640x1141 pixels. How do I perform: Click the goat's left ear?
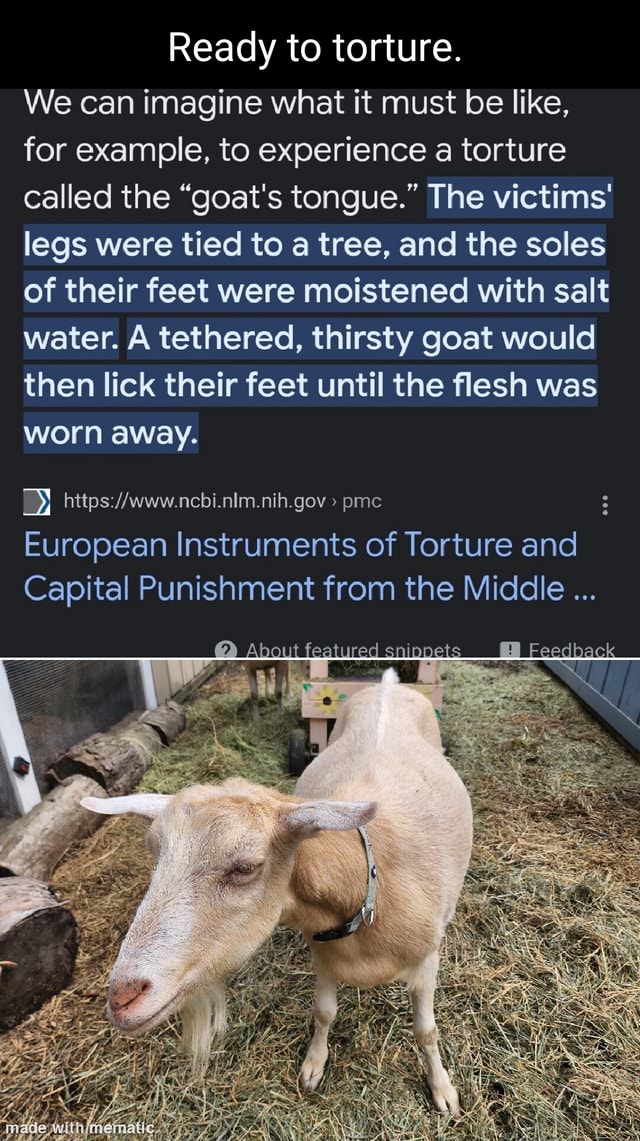tap(332, 815)
